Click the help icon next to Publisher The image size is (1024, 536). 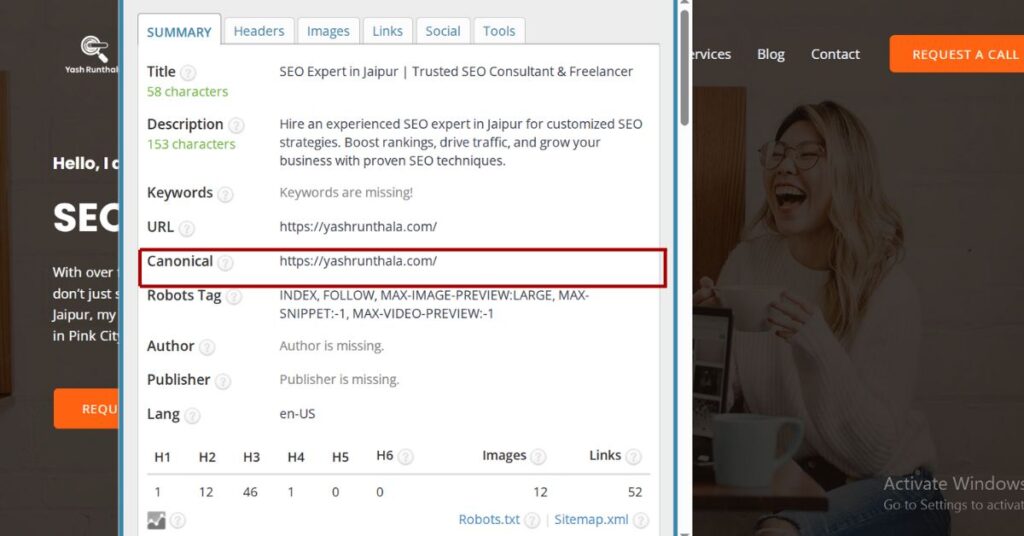(x=223, y=381)
